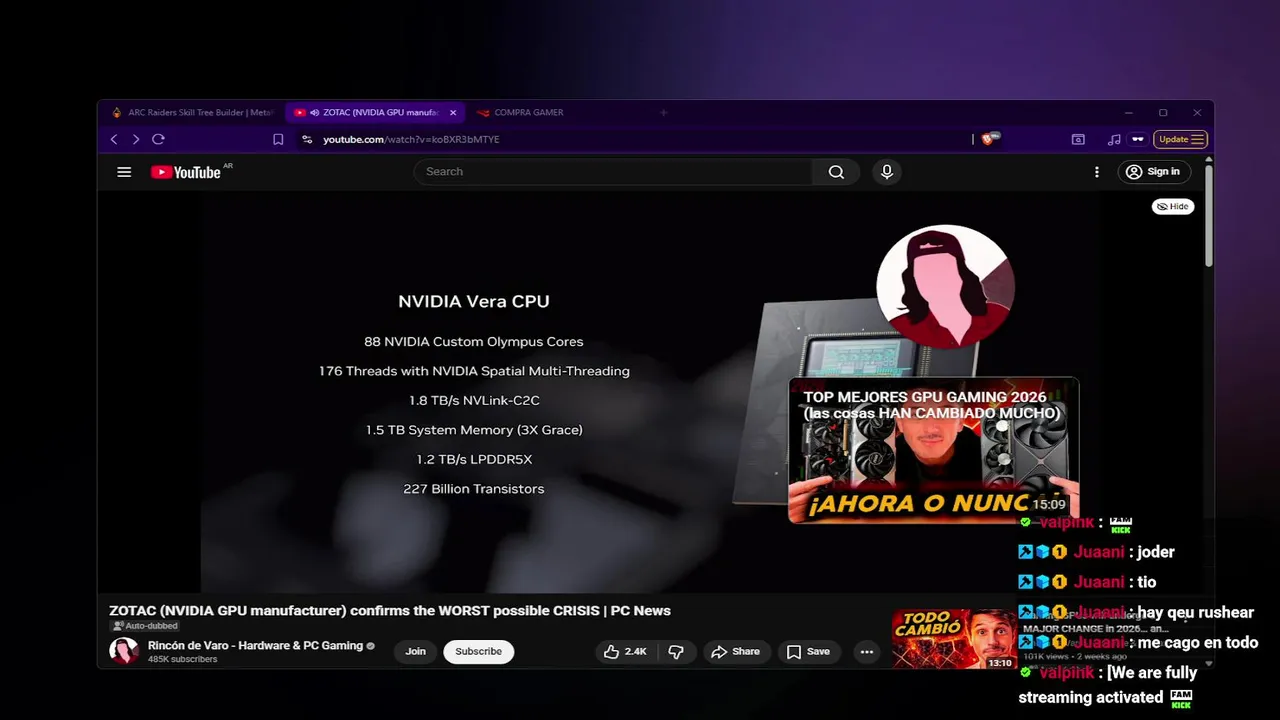Viewport: 1280px width, 720px height.
Task: Share this video
Action: click(x=735, y=652)
